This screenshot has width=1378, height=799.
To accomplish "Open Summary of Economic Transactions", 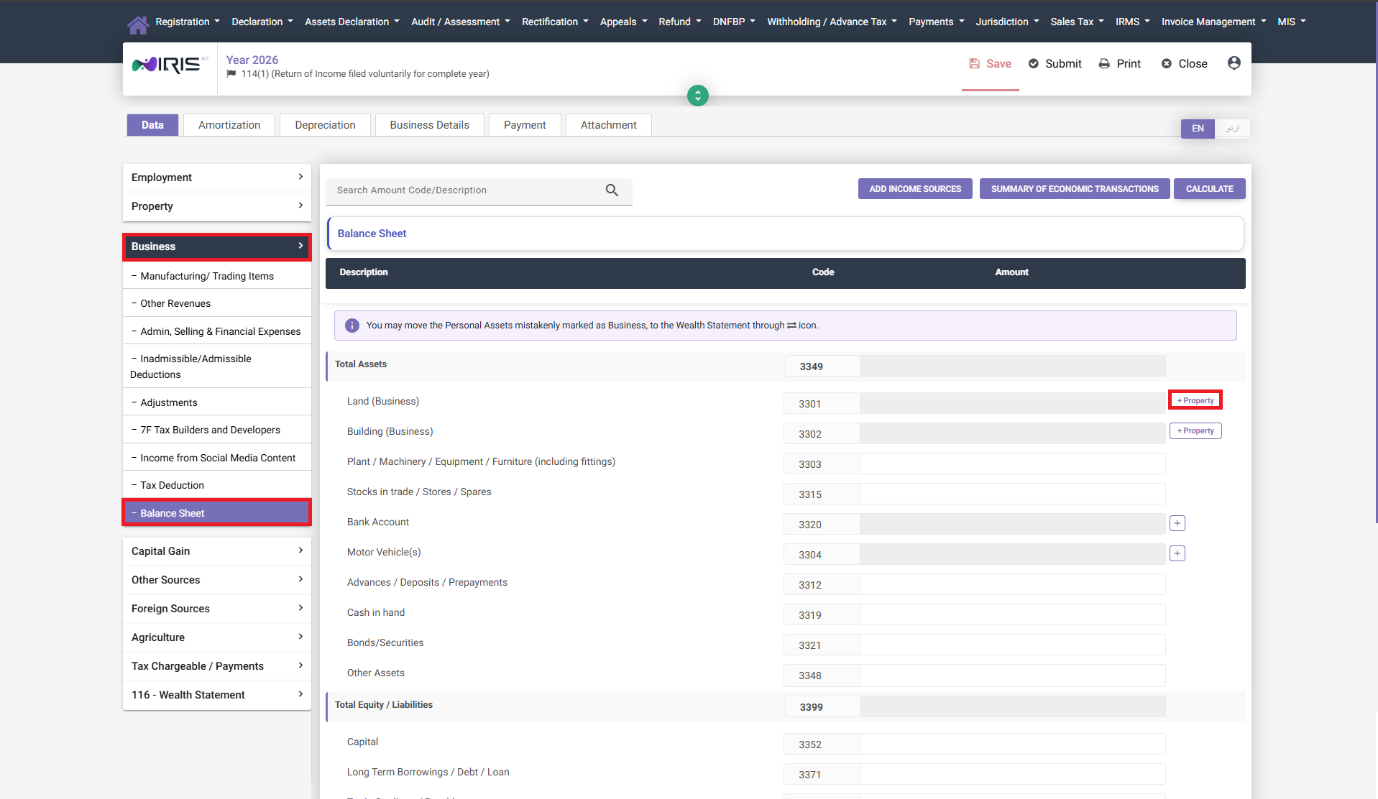I will point(1075,189).
